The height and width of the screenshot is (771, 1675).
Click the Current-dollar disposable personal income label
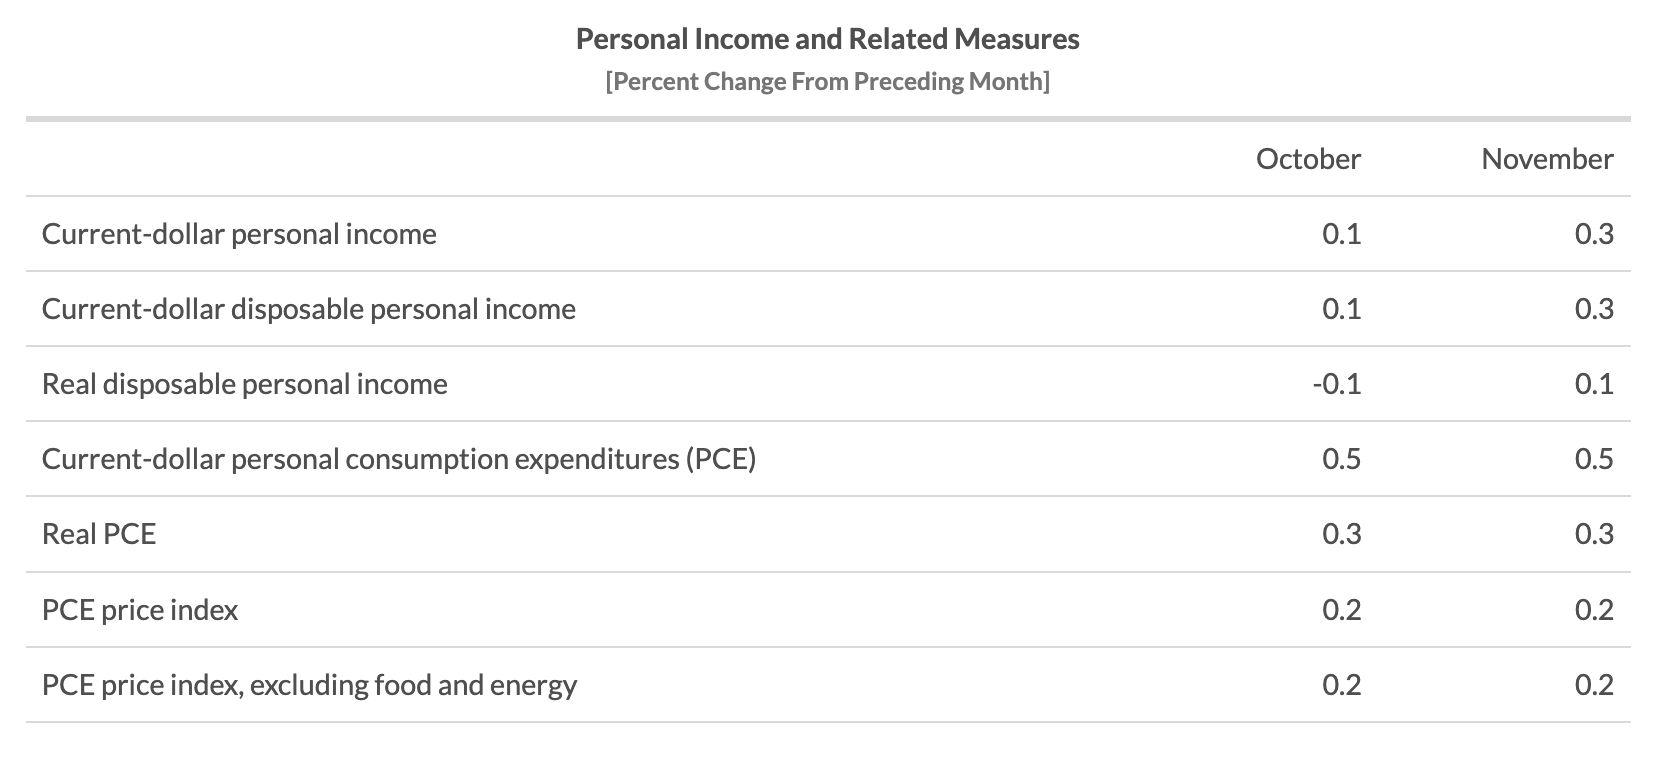point(308,309)
